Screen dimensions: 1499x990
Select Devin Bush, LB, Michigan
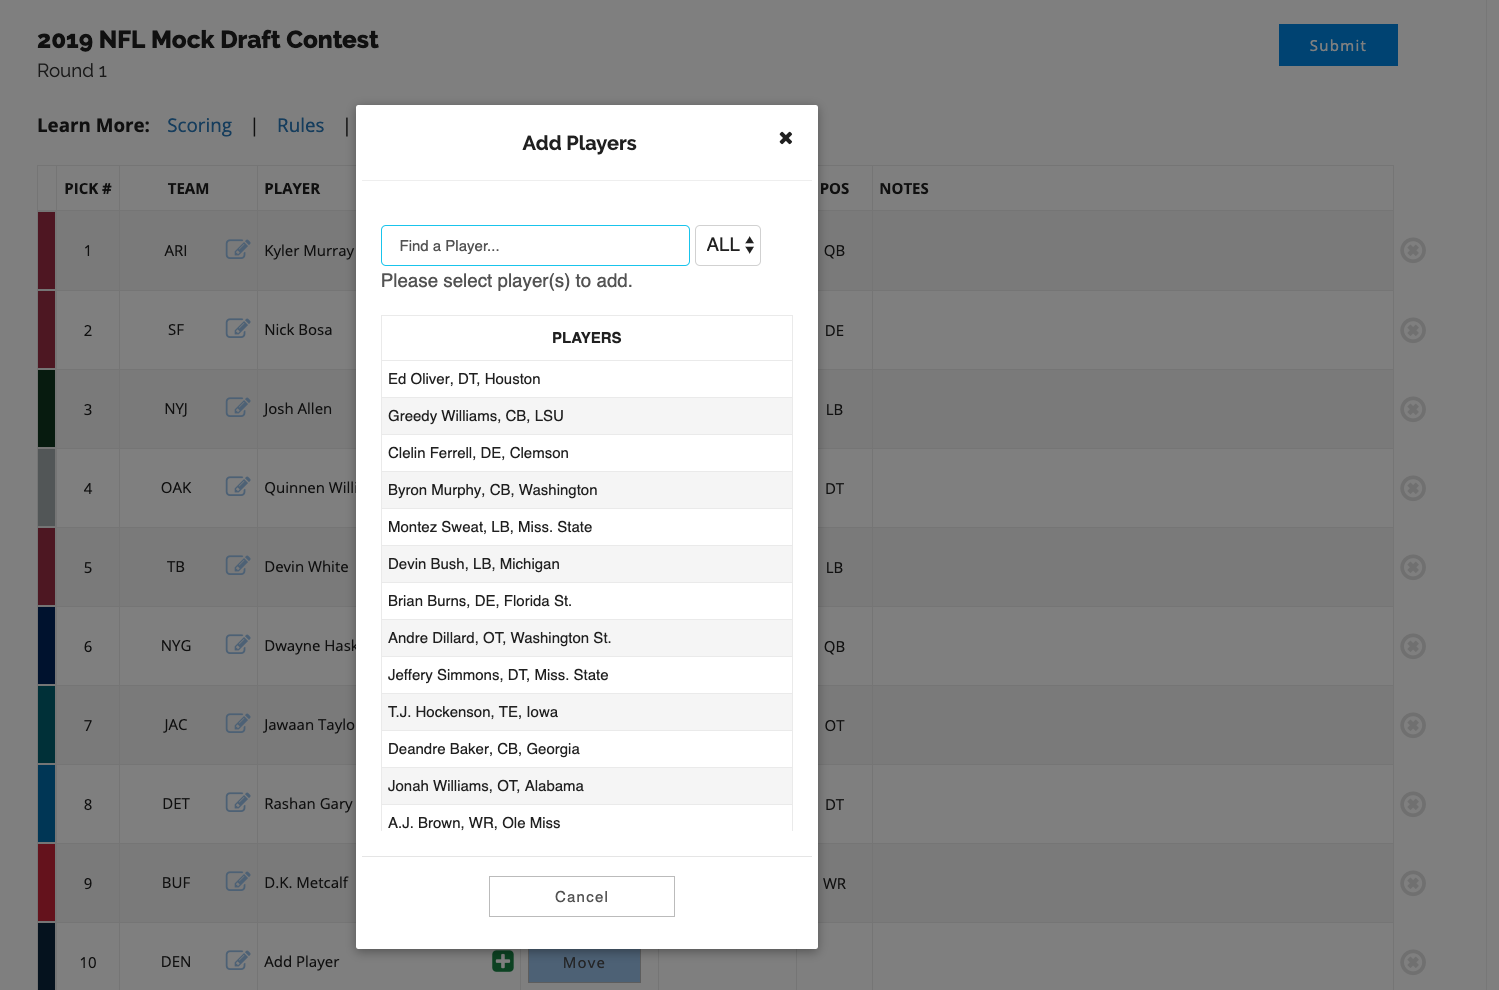point(586,564)
